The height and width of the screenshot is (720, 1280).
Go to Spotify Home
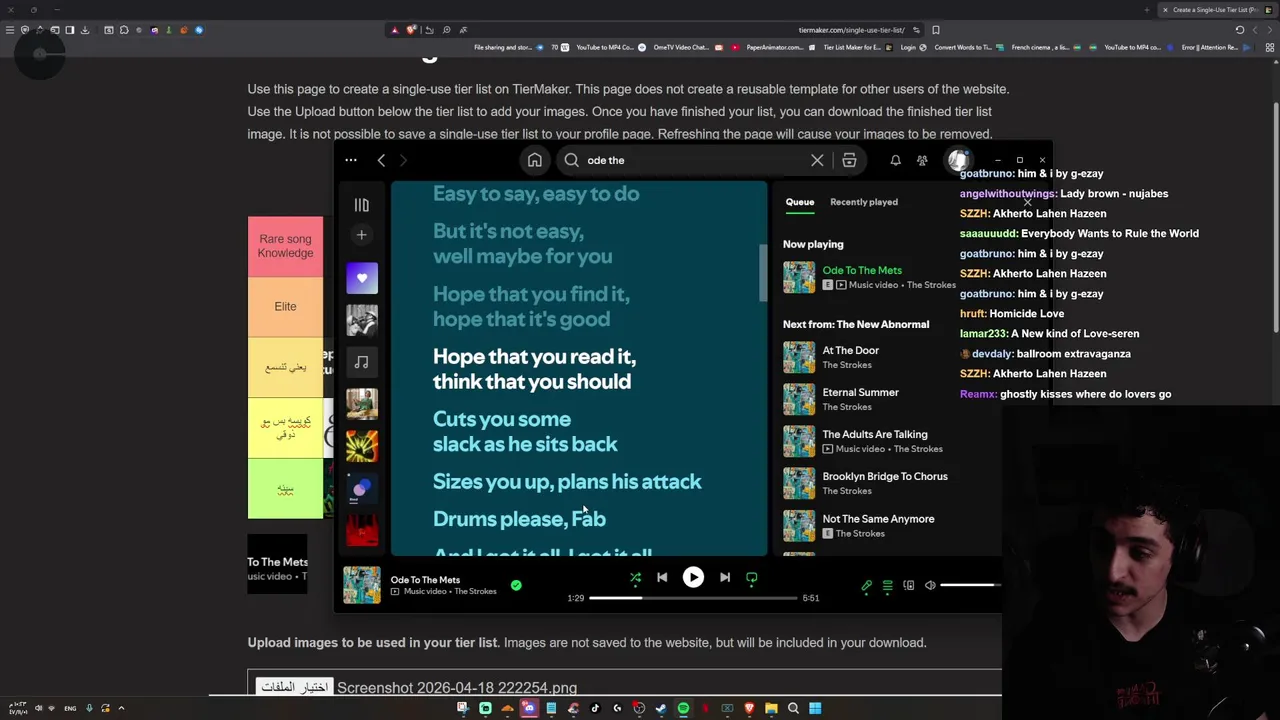[535, 160]
